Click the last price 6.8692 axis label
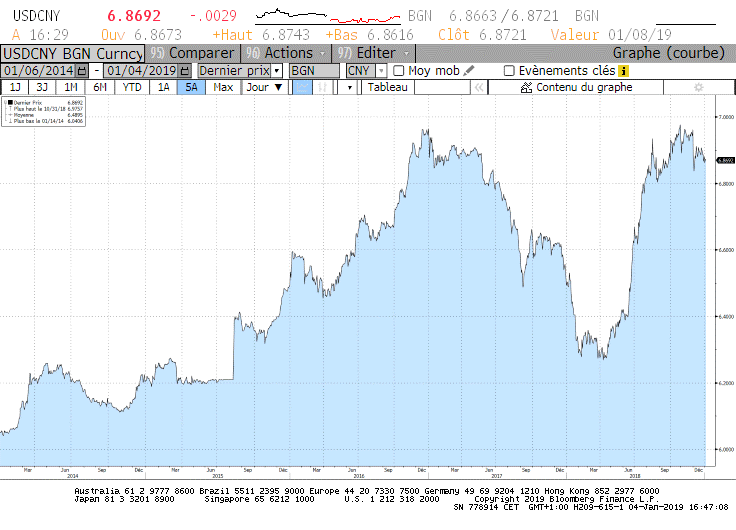 point(726,160)
